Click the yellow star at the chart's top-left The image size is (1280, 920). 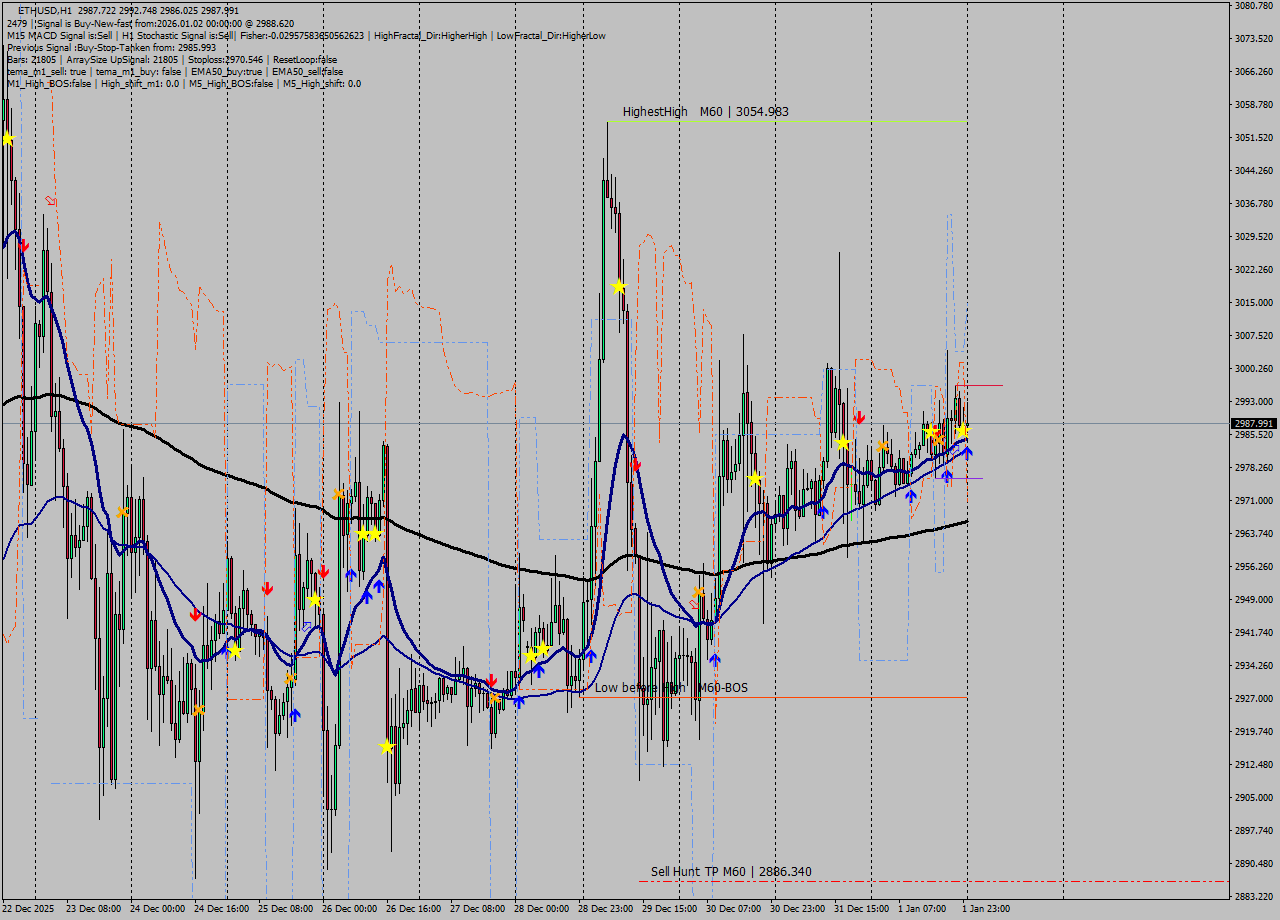tap(8, 139)
